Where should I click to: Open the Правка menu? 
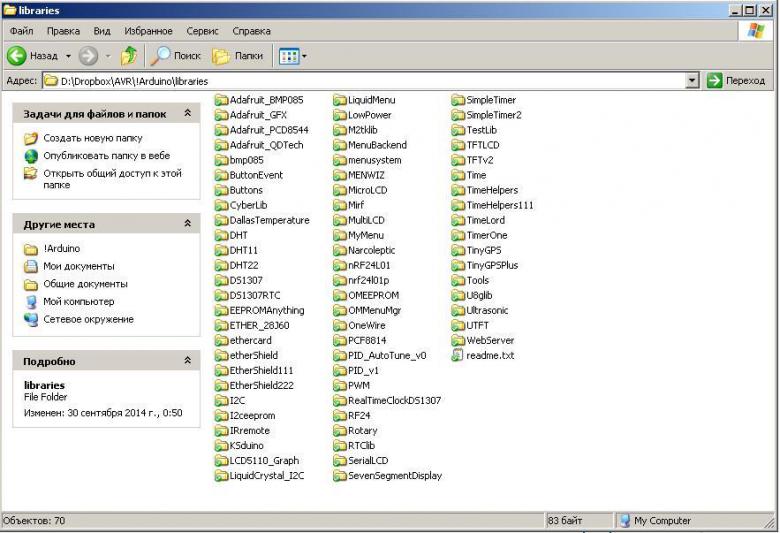pos(63,31)
